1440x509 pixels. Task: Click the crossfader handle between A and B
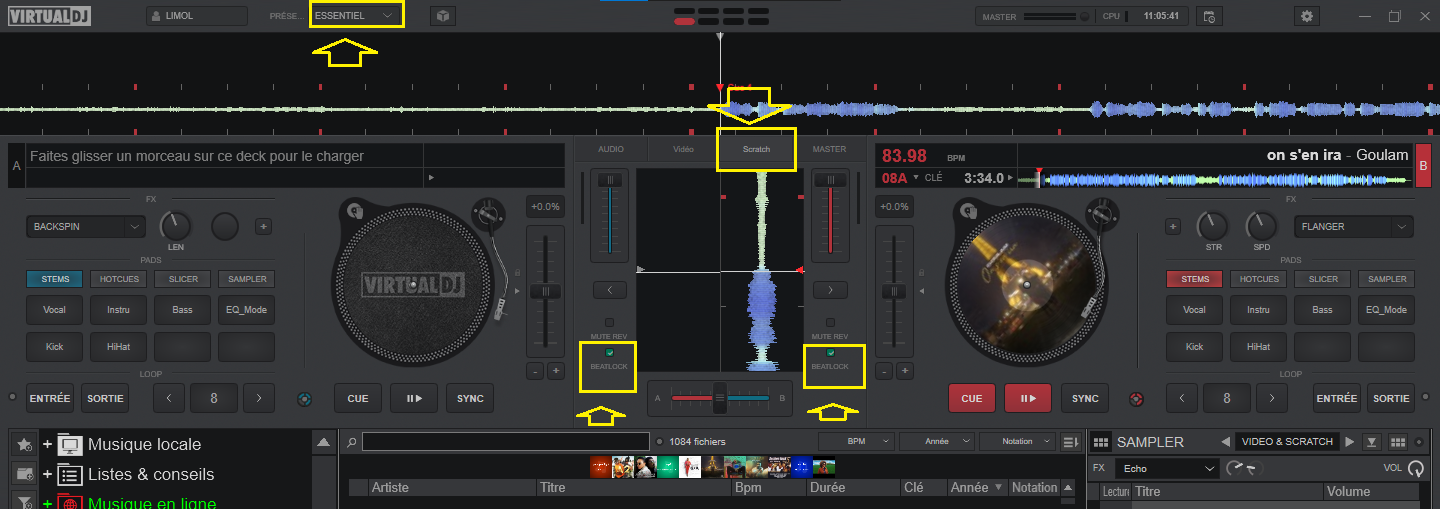(719, 398)
